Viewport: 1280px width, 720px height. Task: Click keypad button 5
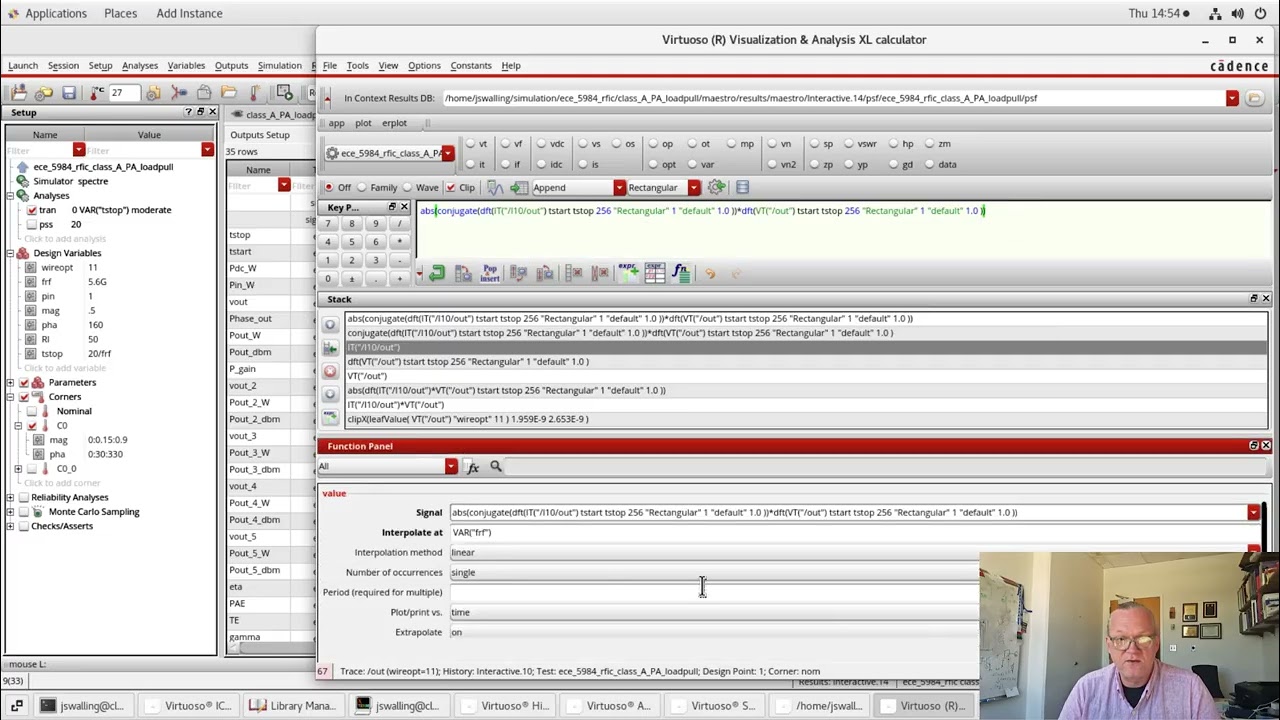click(351, 242)
